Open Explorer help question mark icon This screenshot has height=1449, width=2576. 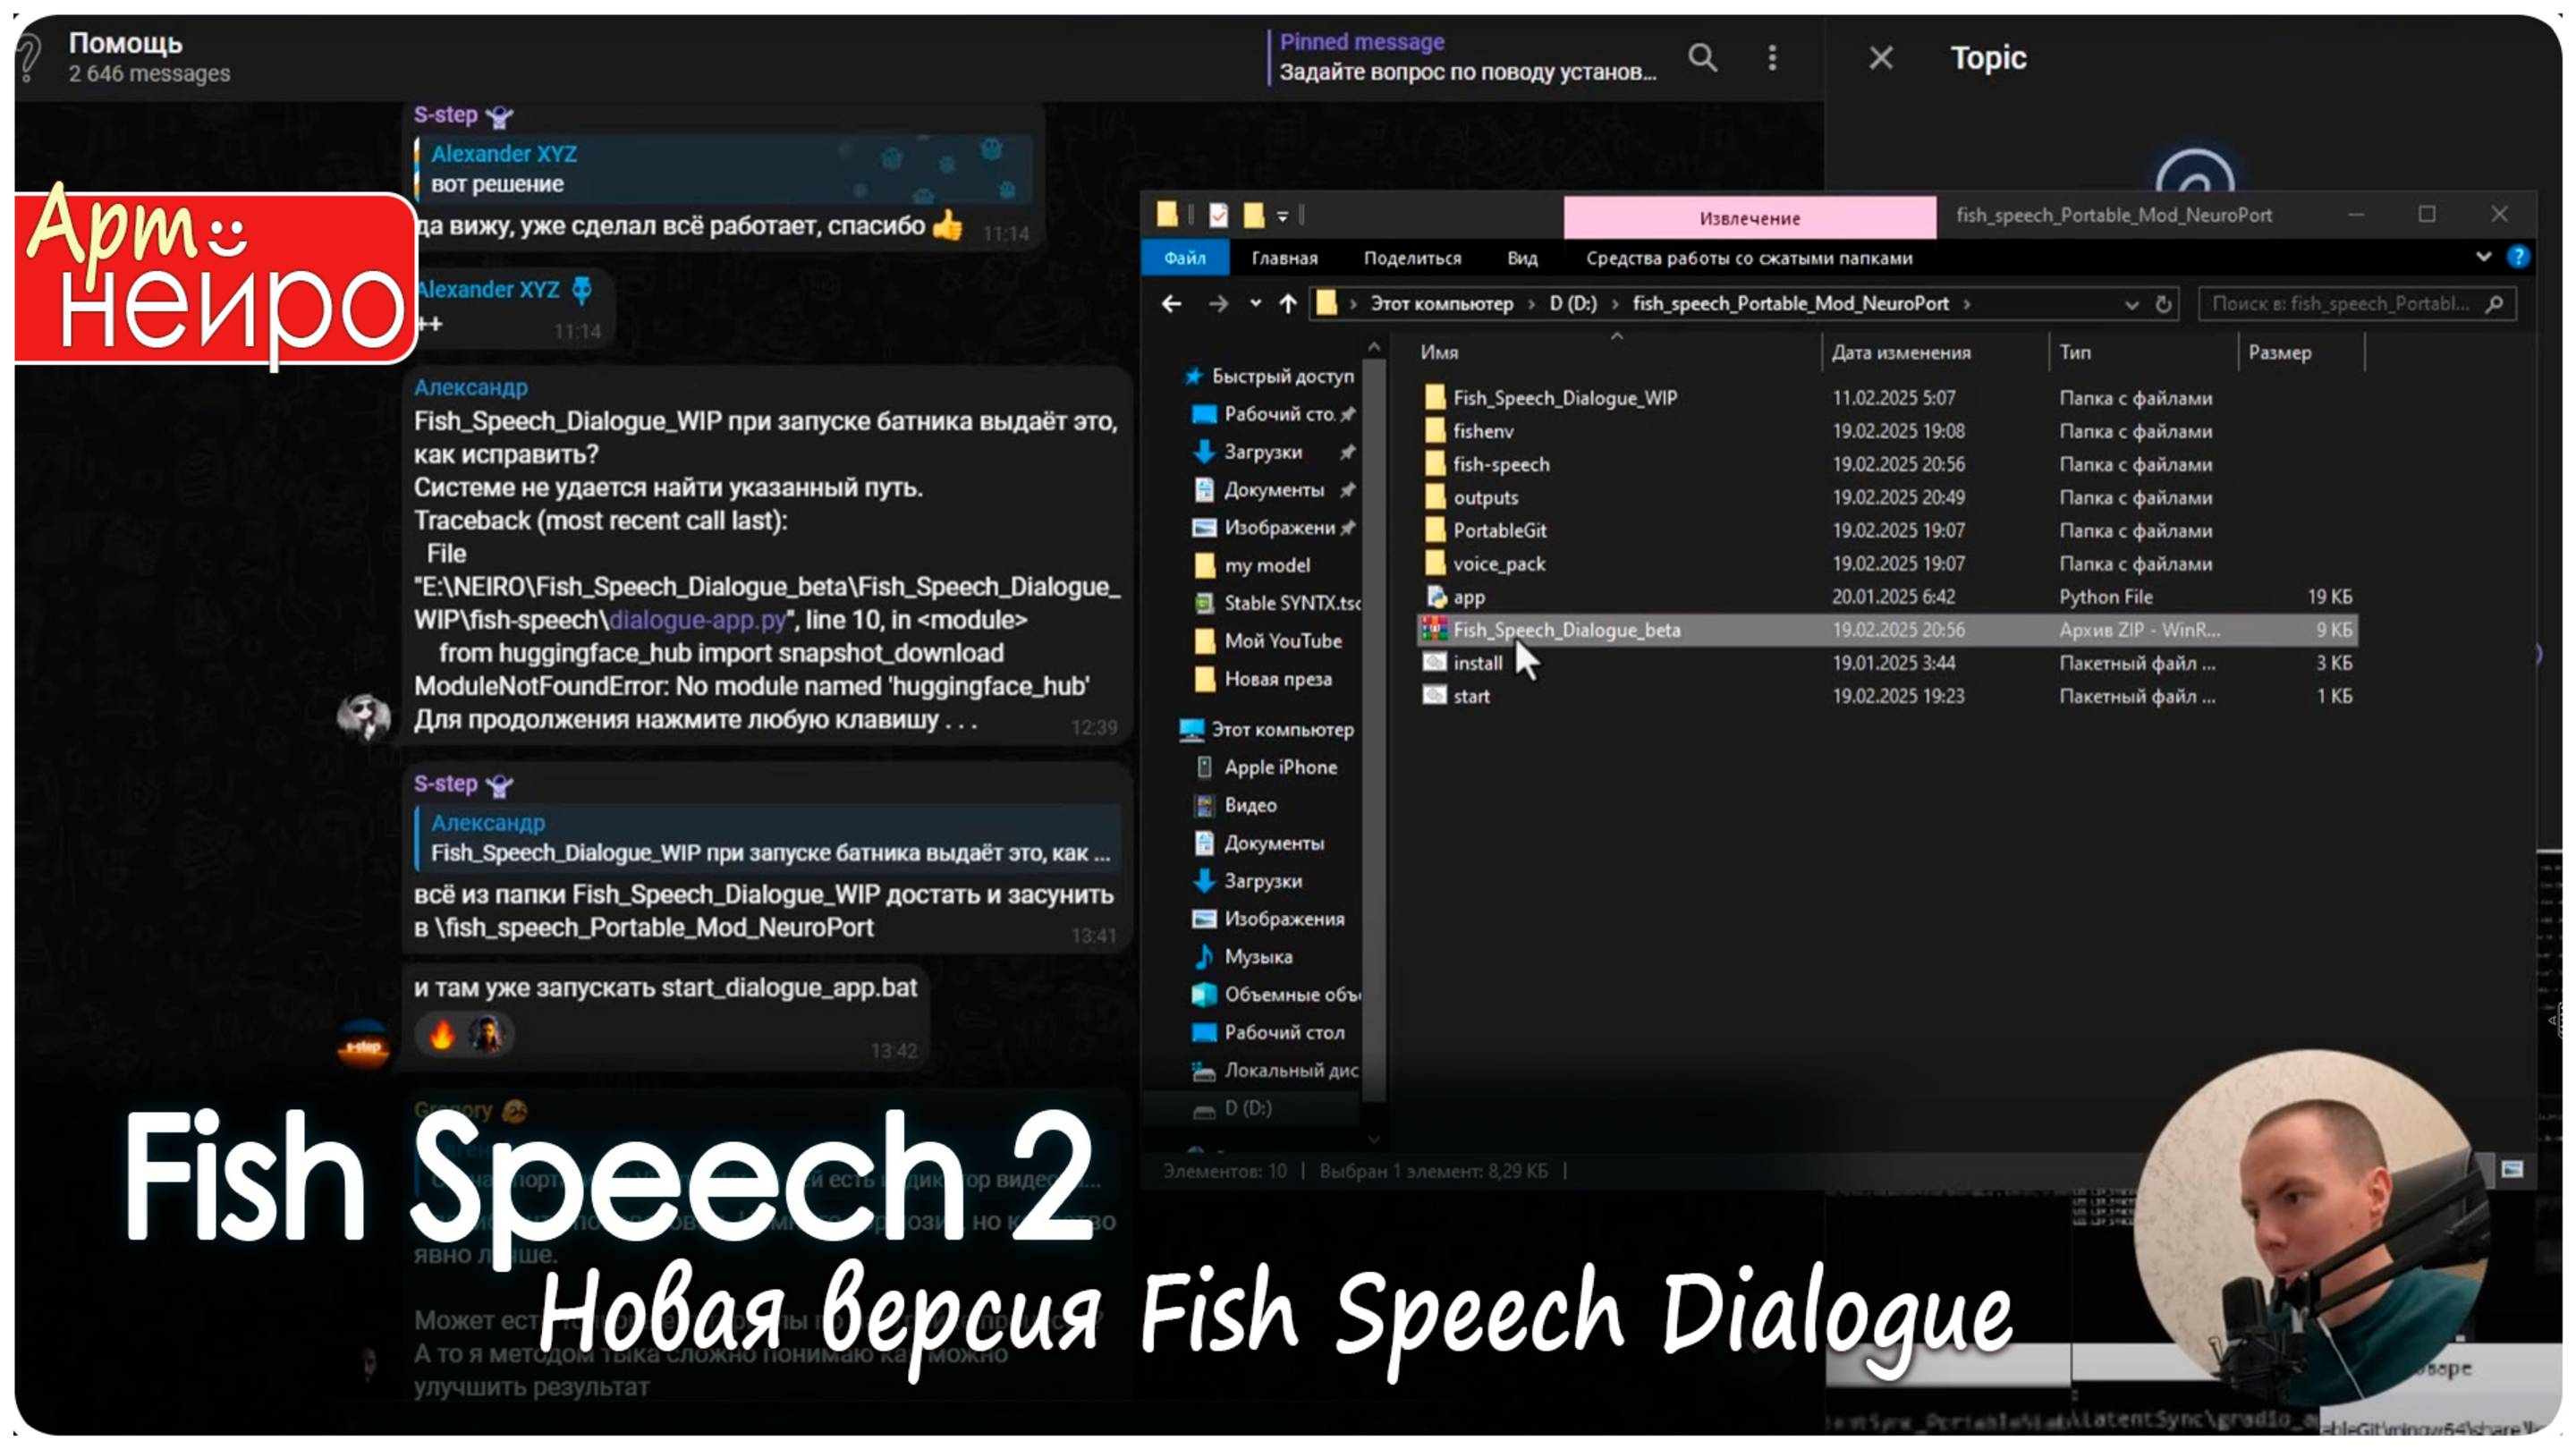point(2517,257)
